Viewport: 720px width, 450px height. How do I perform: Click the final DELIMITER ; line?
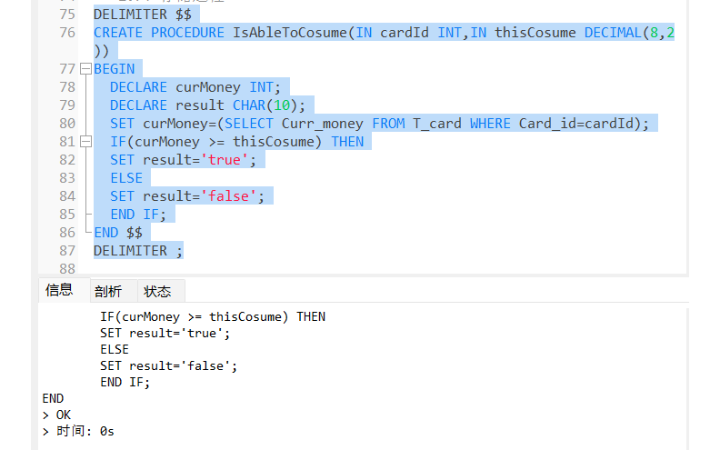pyautogui.click(x=138, y=251)
